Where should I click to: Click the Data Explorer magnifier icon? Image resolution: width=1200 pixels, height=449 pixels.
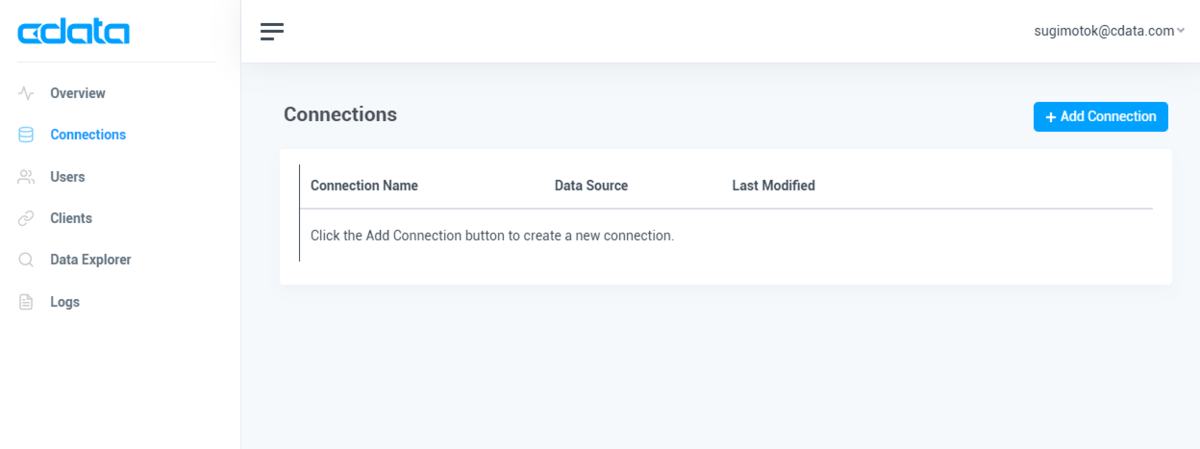point(26,260)
